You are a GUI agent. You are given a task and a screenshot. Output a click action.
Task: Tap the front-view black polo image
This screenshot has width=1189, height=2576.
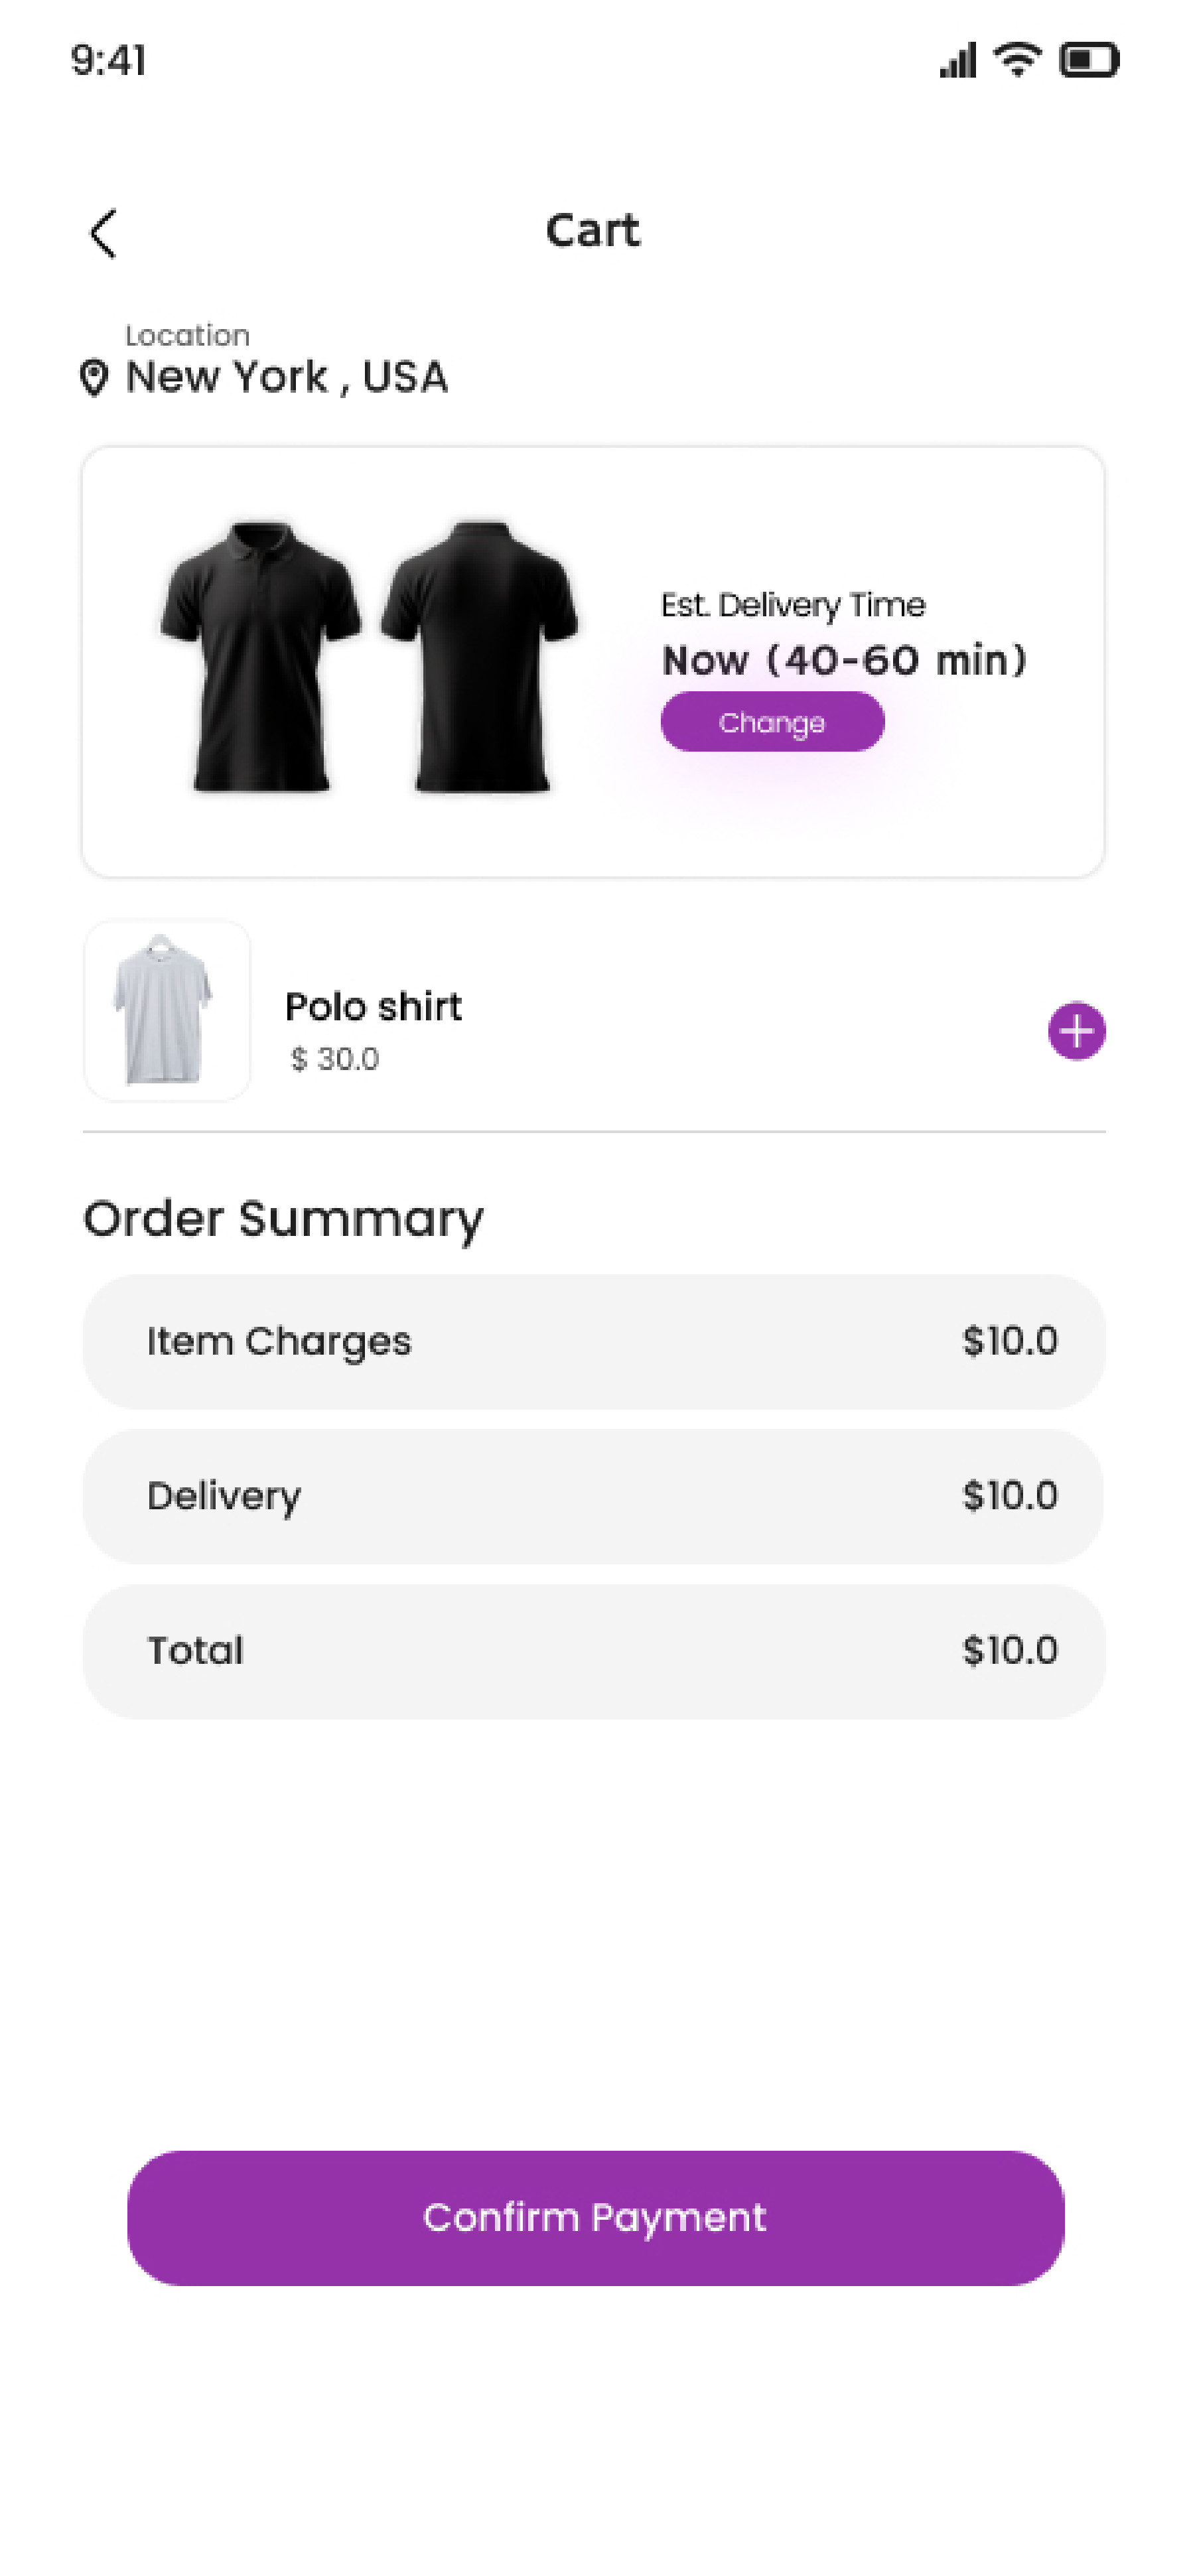[261, 656]
